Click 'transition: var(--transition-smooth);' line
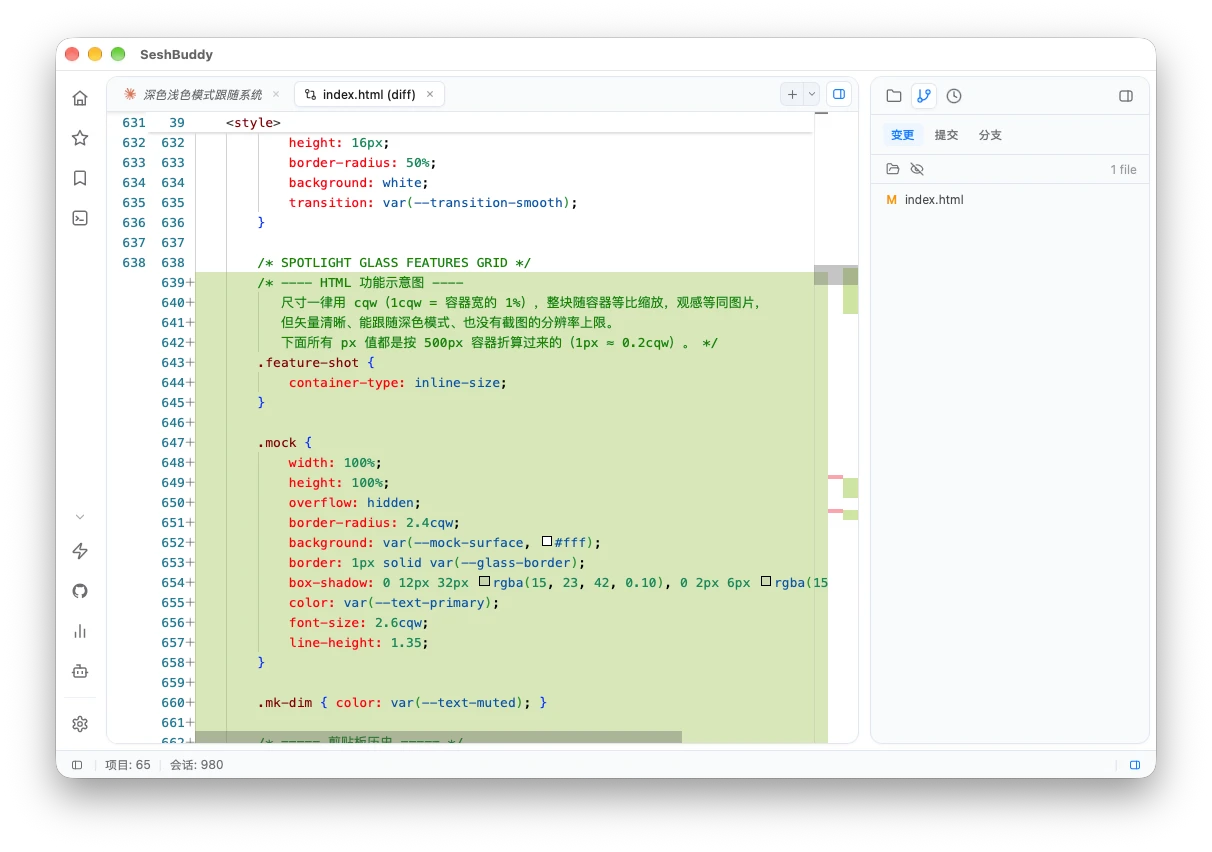This screenshot has width=1212, height=852. 434,202
